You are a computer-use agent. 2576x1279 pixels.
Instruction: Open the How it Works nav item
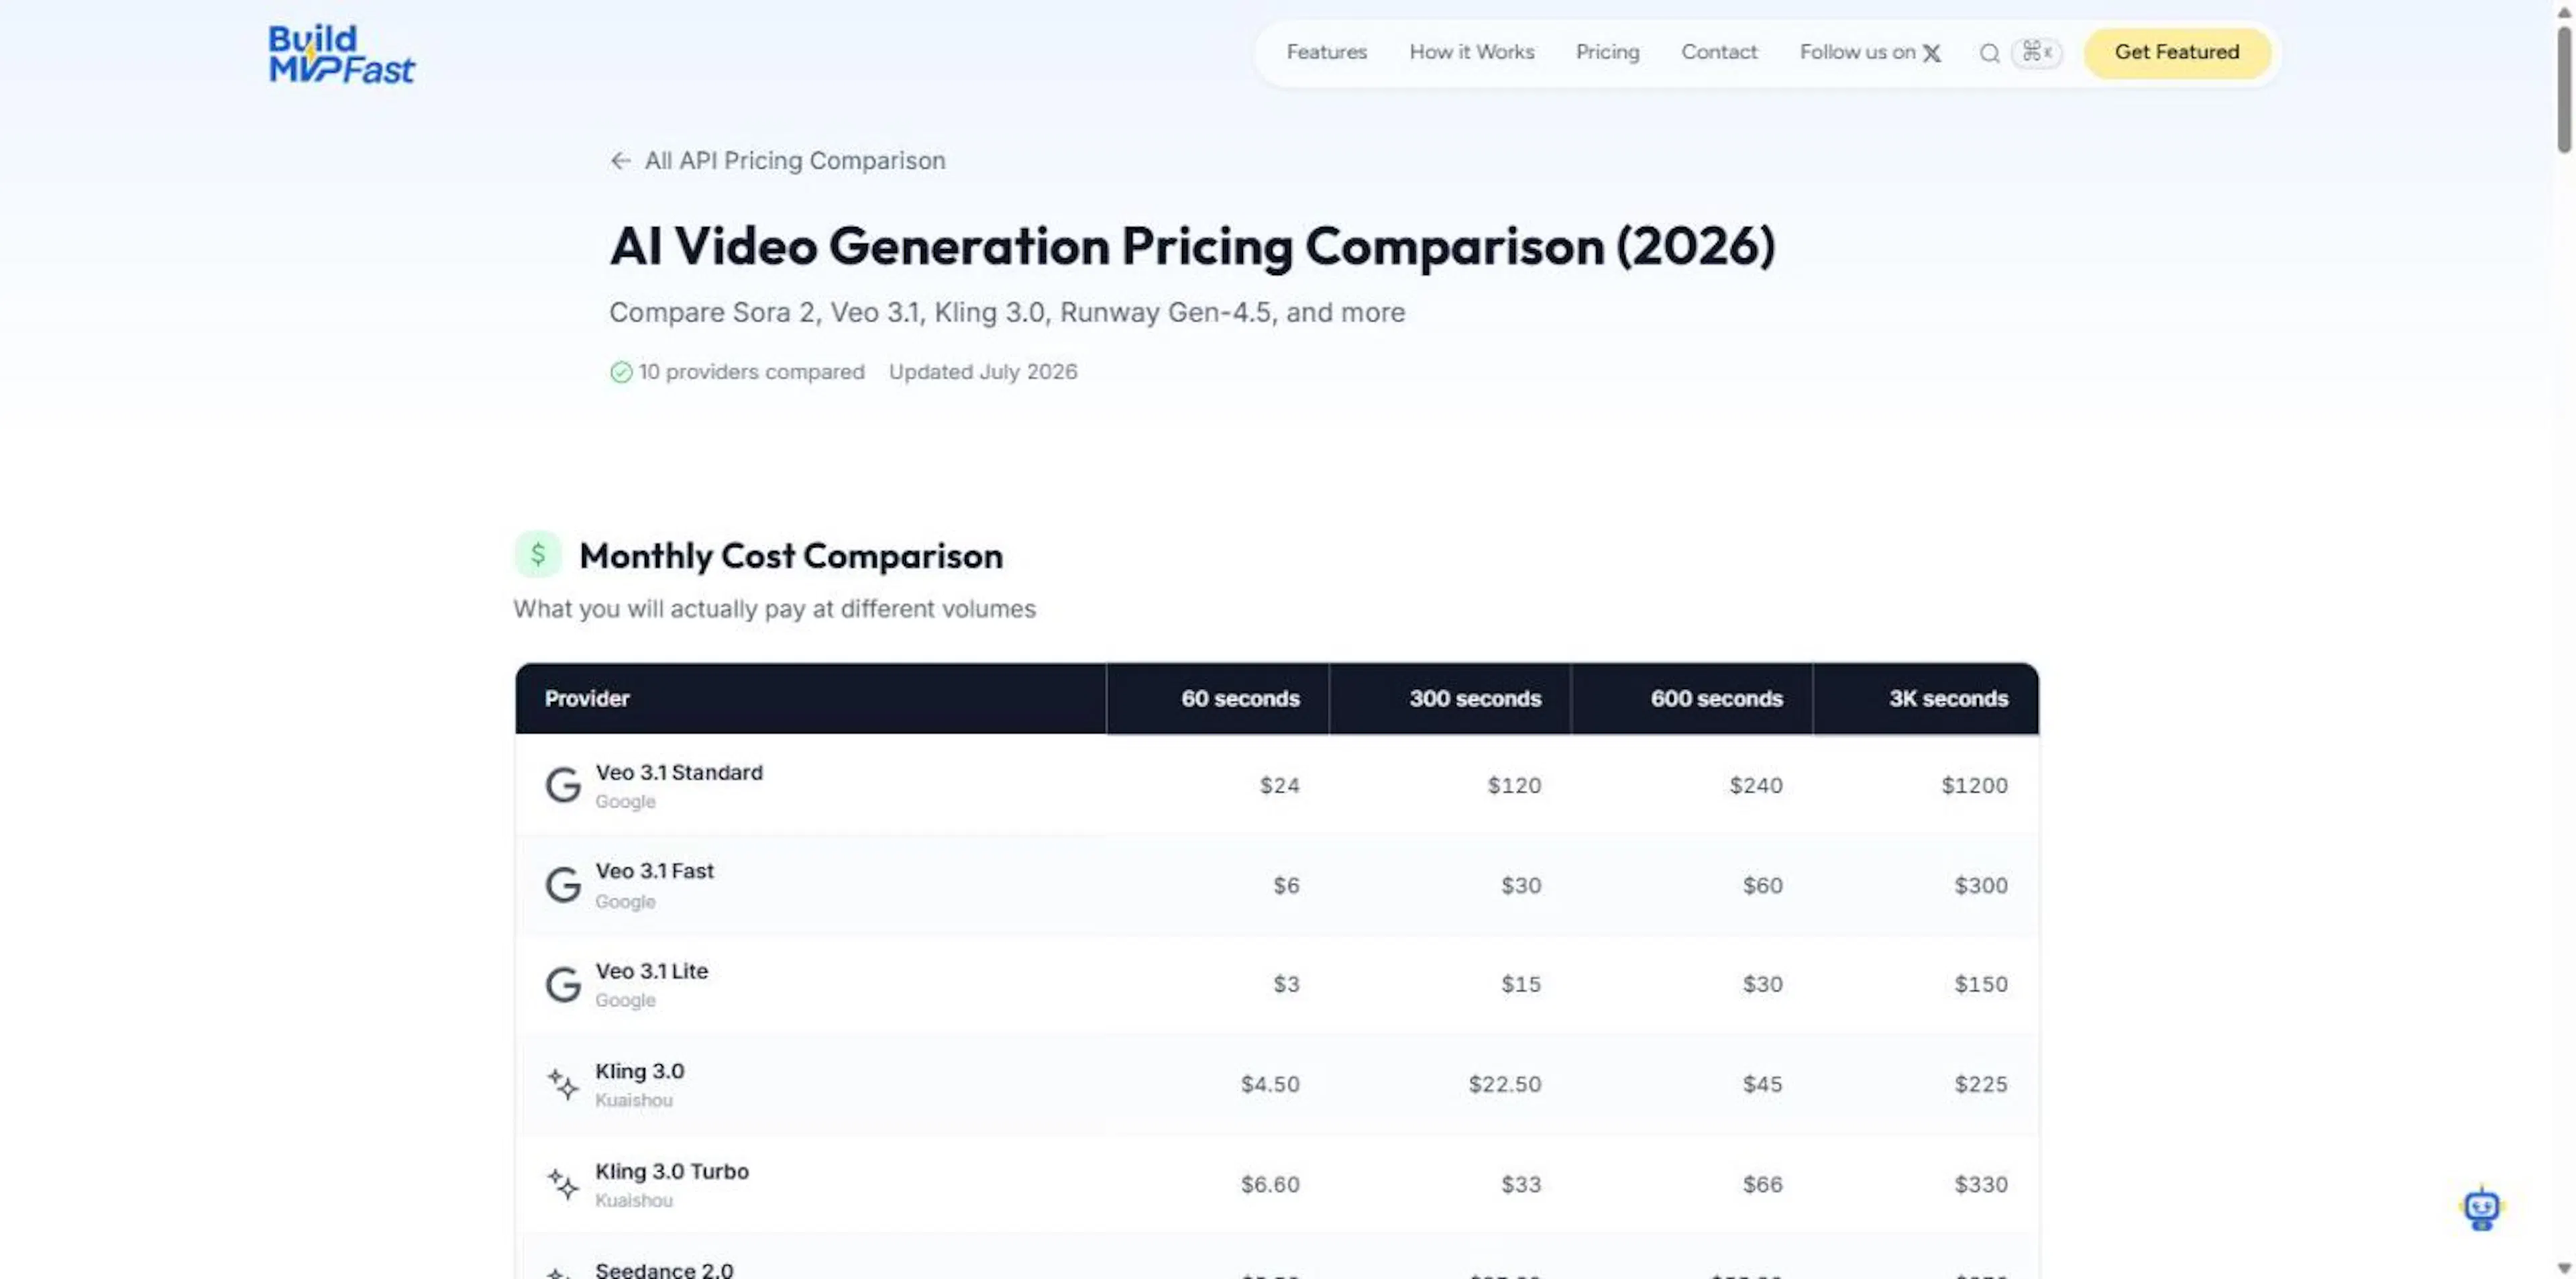coord(1471,52)
